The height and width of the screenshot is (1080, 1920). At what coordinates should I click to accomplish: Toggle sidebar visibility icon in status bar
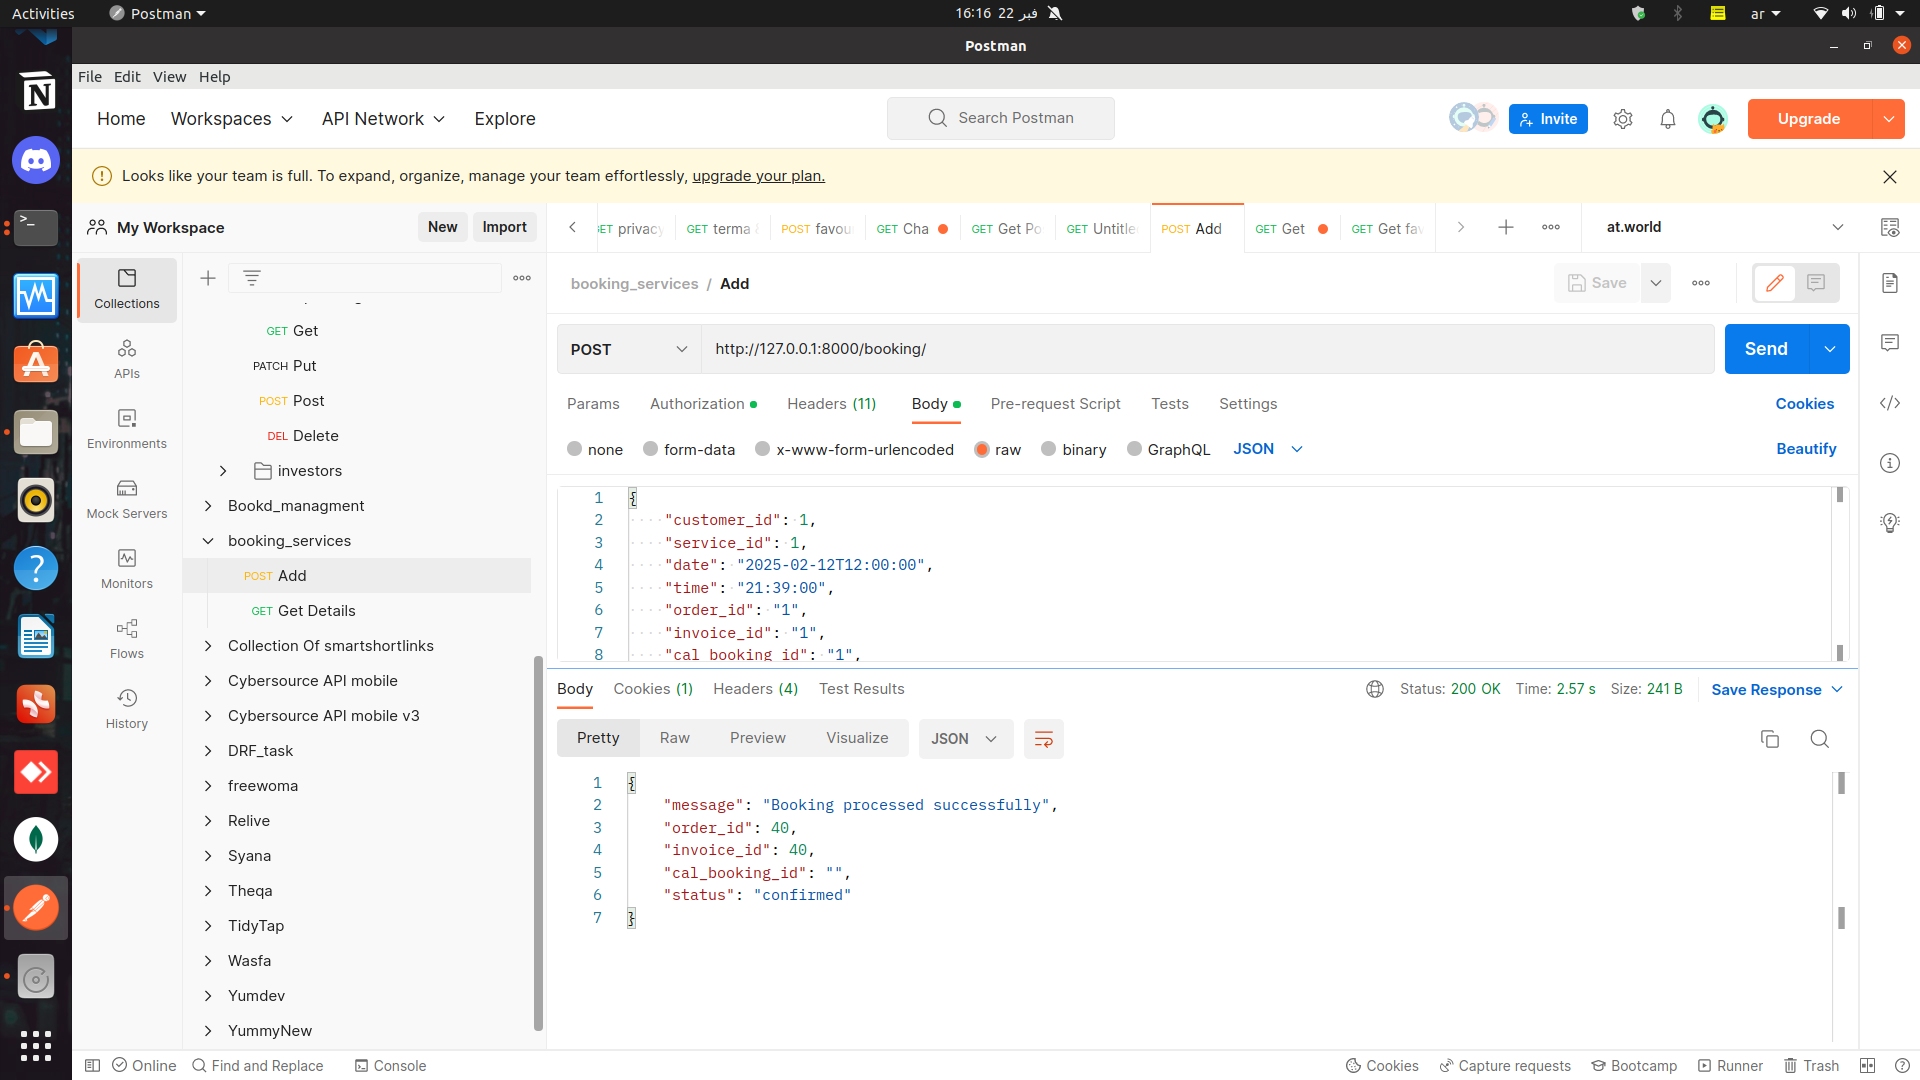pyautogui.click(x=92, y=1066)
